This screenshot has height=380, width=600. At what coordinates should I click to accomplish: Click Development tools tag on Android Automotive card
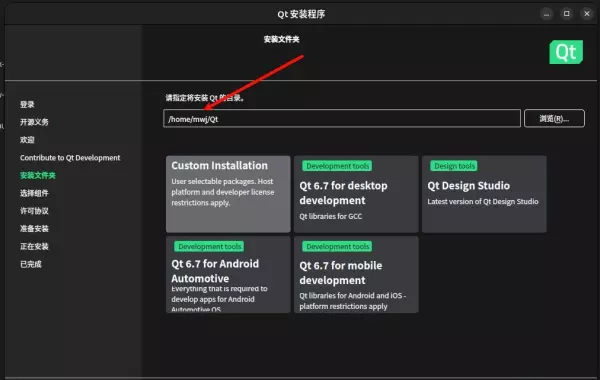click(209, 246)
